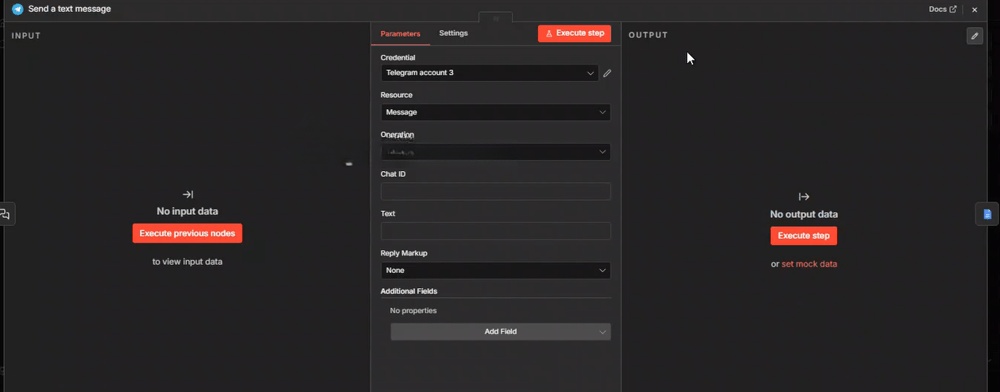Image resolution: width=1000 pixels, height=392 pixels.
Task: Click into the Text input field
Action: [x=496, y=231]
